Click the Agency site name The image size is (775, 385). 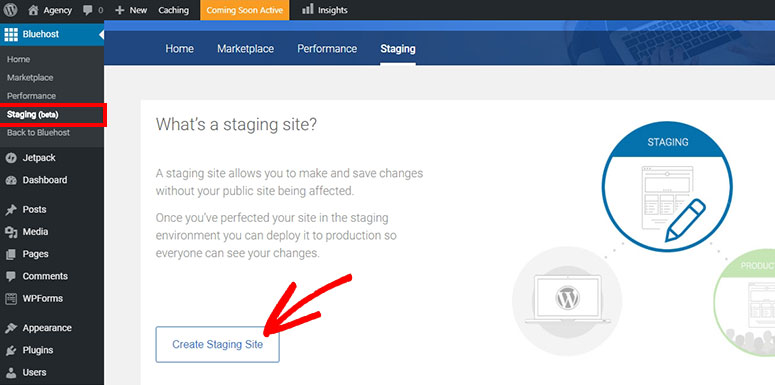(x=58, y=10)
